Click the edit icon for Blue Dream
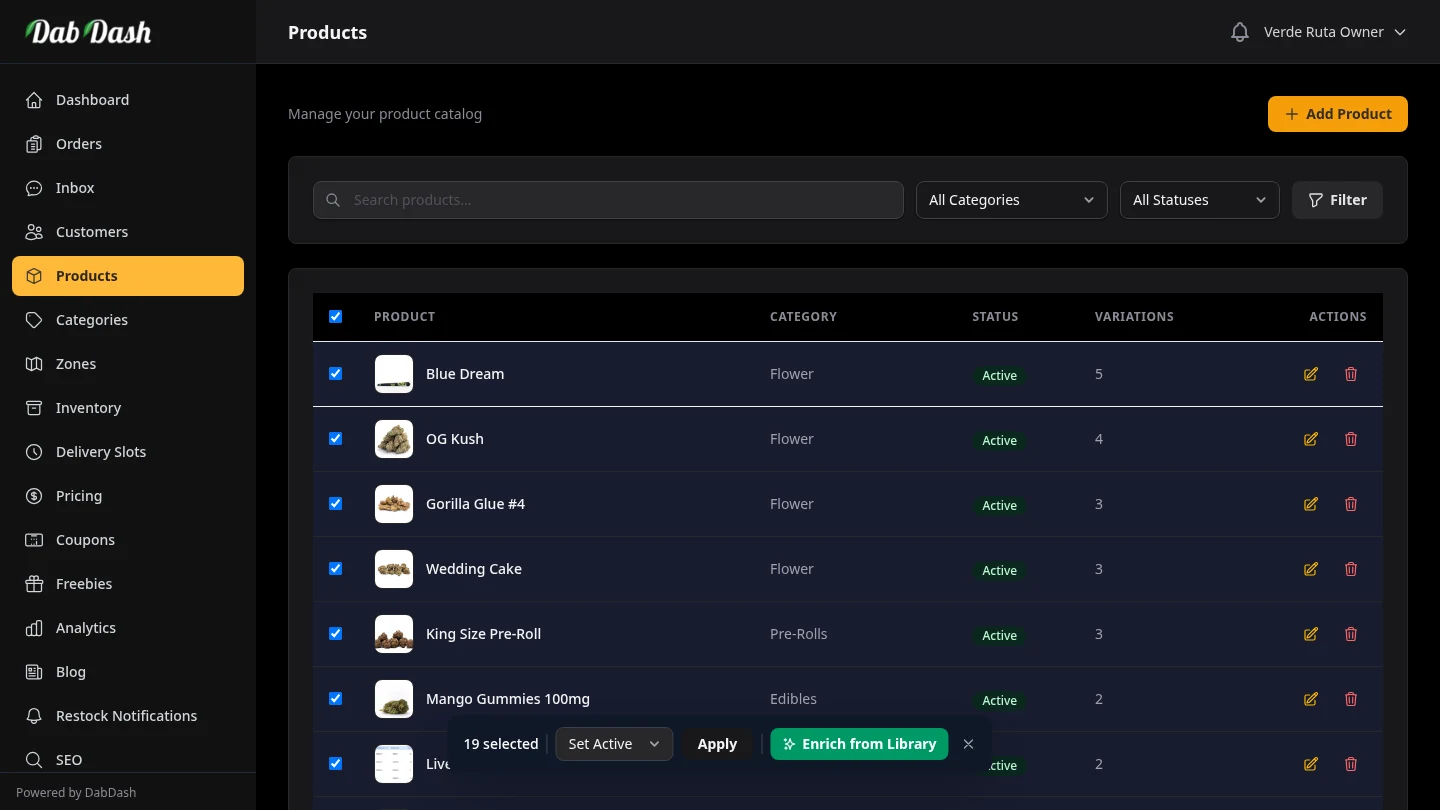This screenshot has height=810, width=1440. coord(1310,374)
